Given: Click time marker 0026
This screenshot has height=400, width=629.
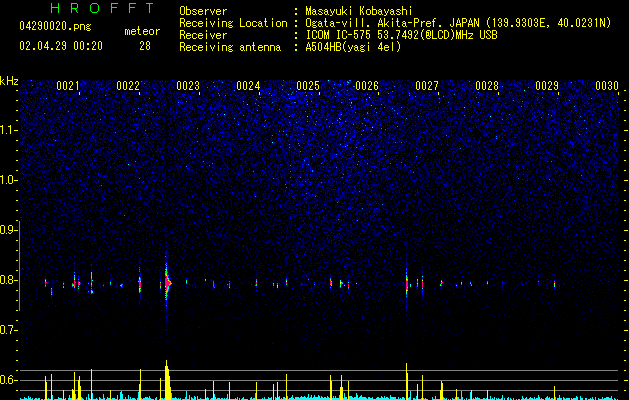Looking at the screenshot, I should point(367,86).
